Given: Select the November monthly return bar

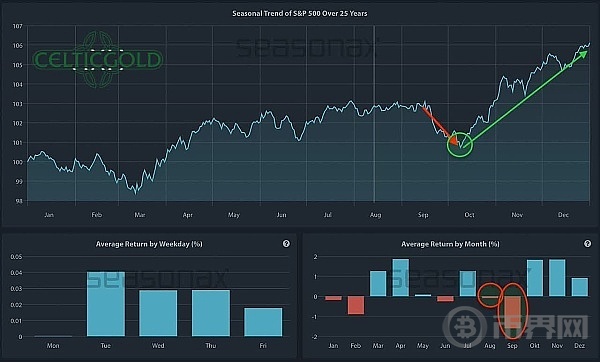Looking at the screenshot, I should [557, 278].
